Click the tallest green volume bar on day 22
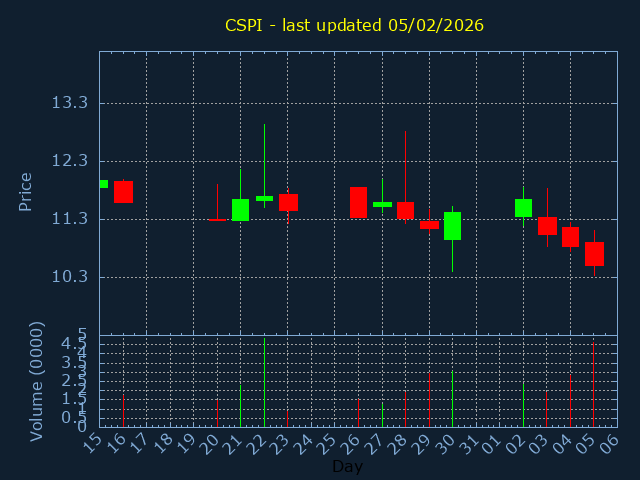Image resolution: width=640 pixels, height=480 pixels. [x=264, y=382]
